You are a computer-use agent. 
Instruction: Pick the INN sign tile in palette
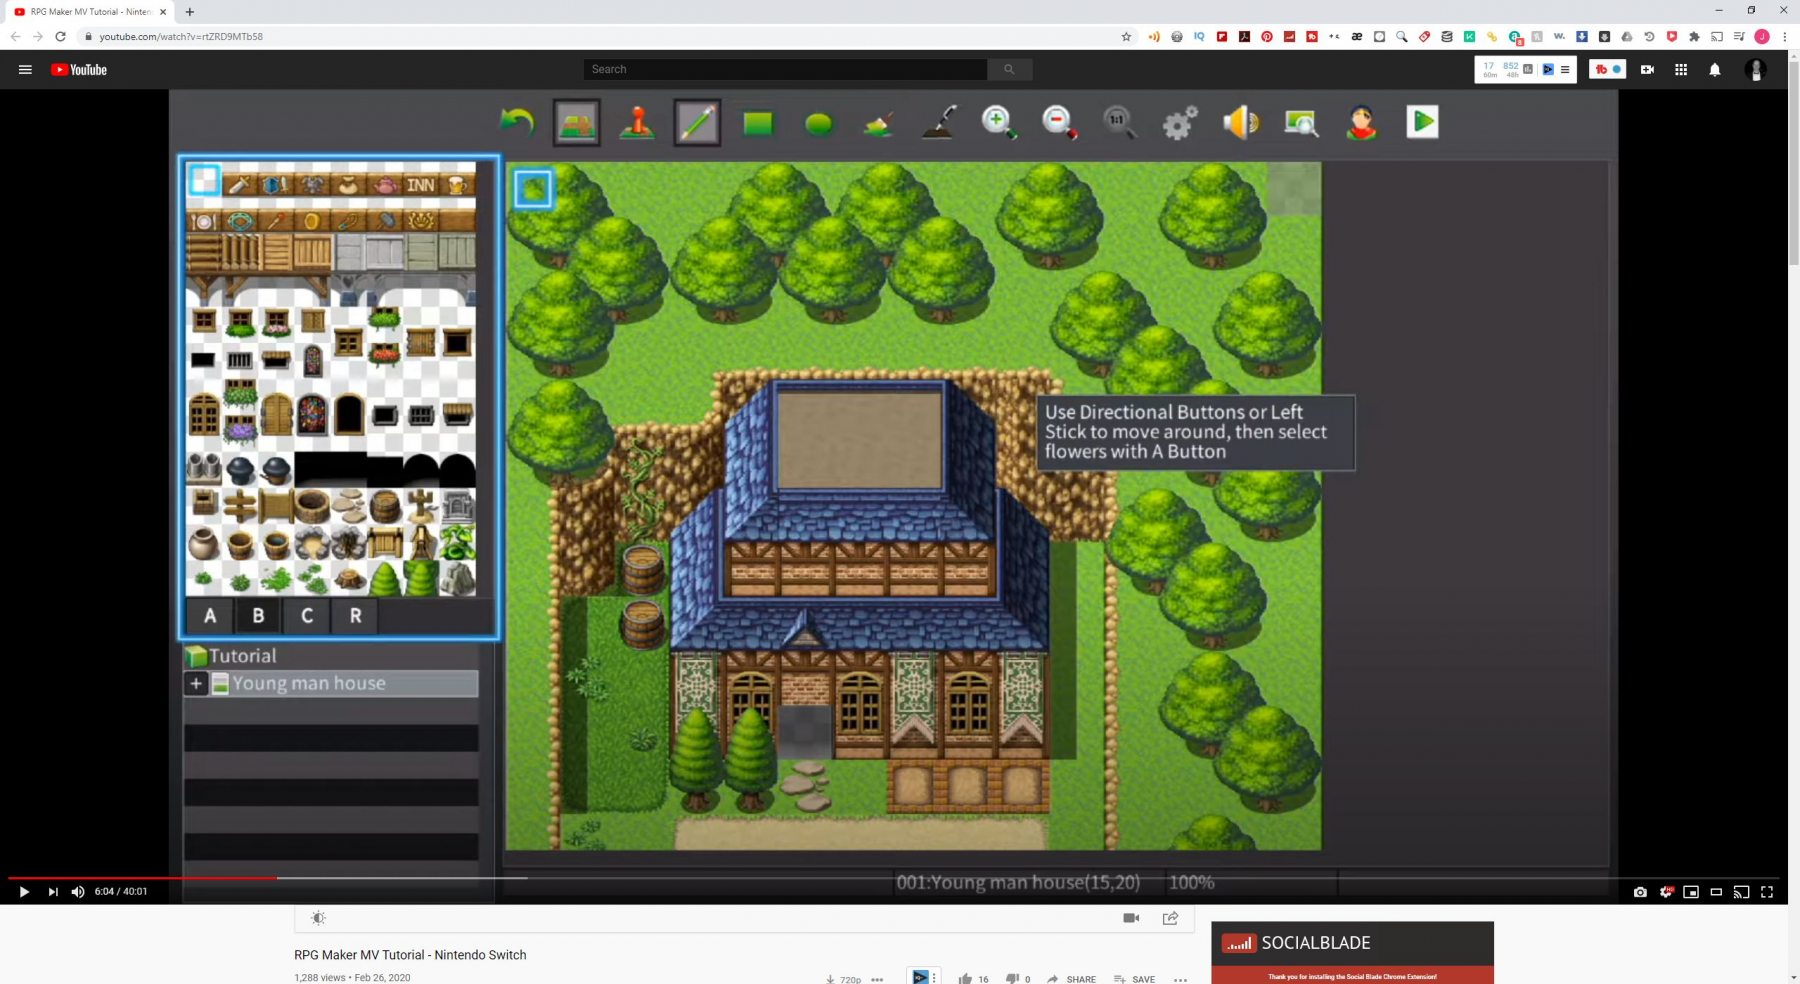pos(420,185)
